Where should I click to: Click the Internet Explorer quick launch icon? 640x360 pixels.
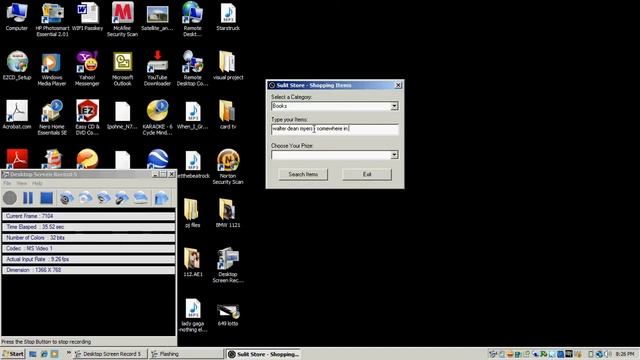(44, 354)
